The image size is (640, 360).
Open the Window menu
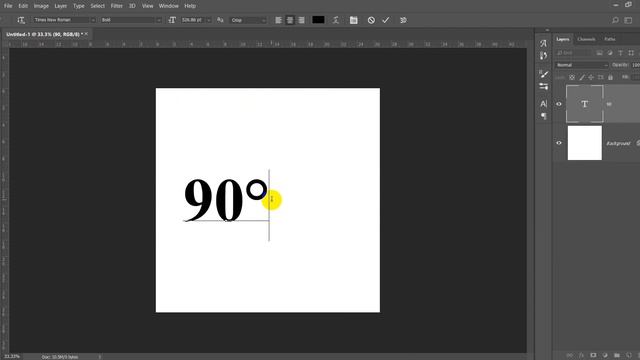click(169, 6)
